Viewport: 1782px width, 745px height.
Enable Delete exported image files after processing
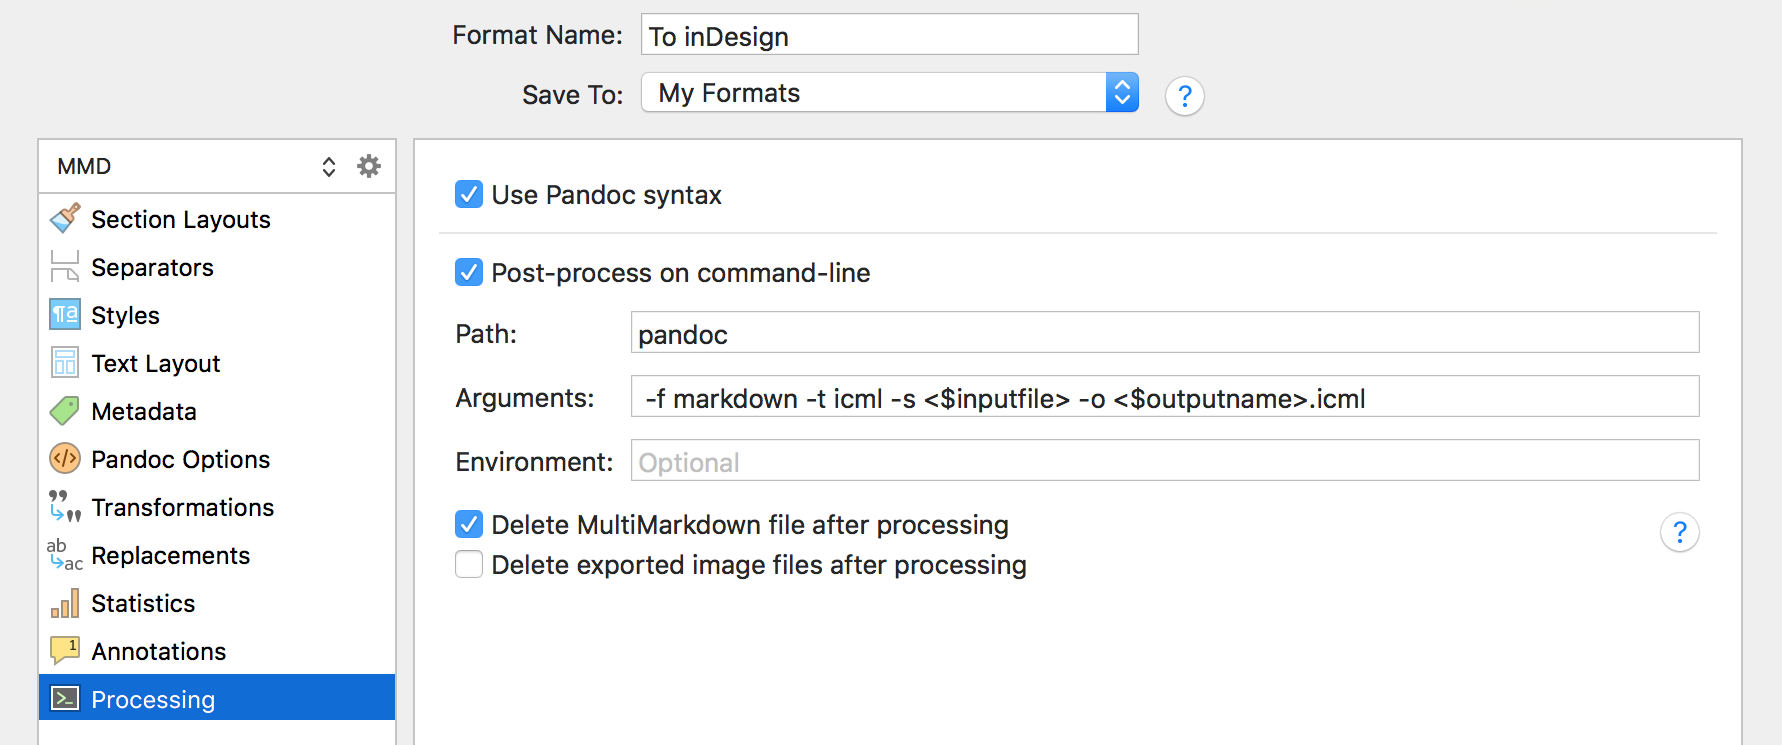point(469,564)
